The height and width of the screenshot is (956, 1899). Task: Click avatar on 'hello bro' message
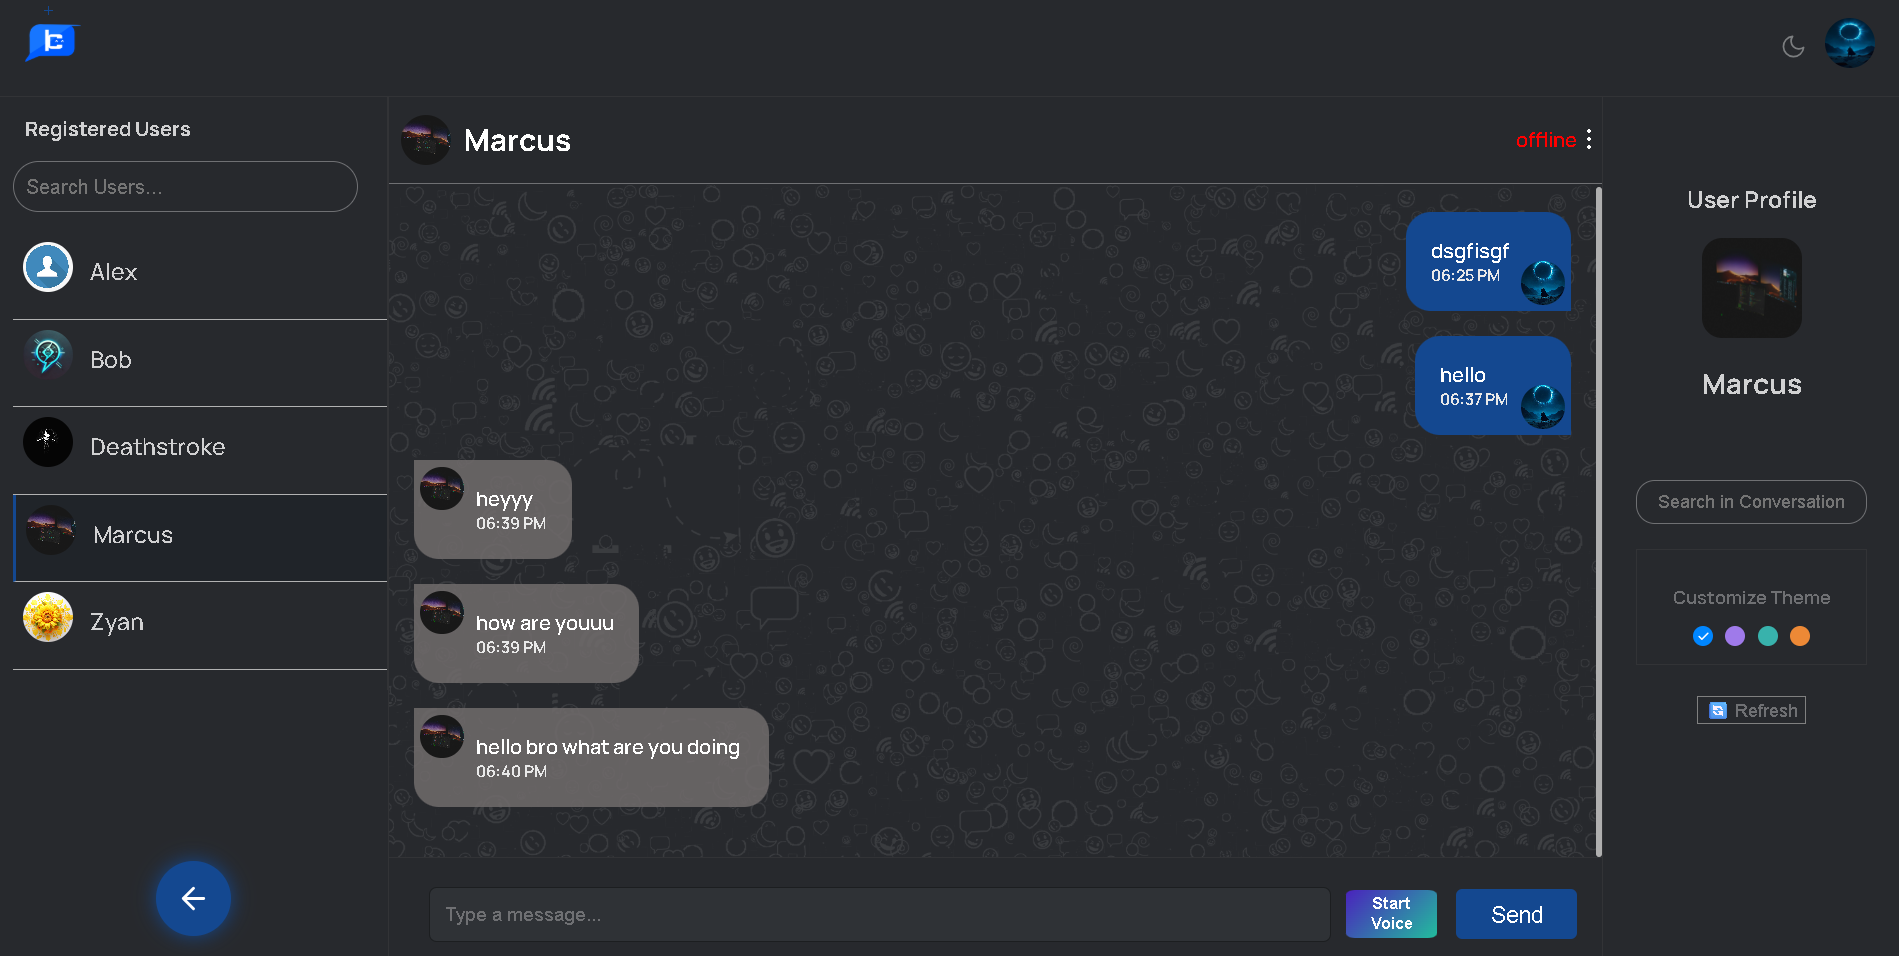point(442,737)
